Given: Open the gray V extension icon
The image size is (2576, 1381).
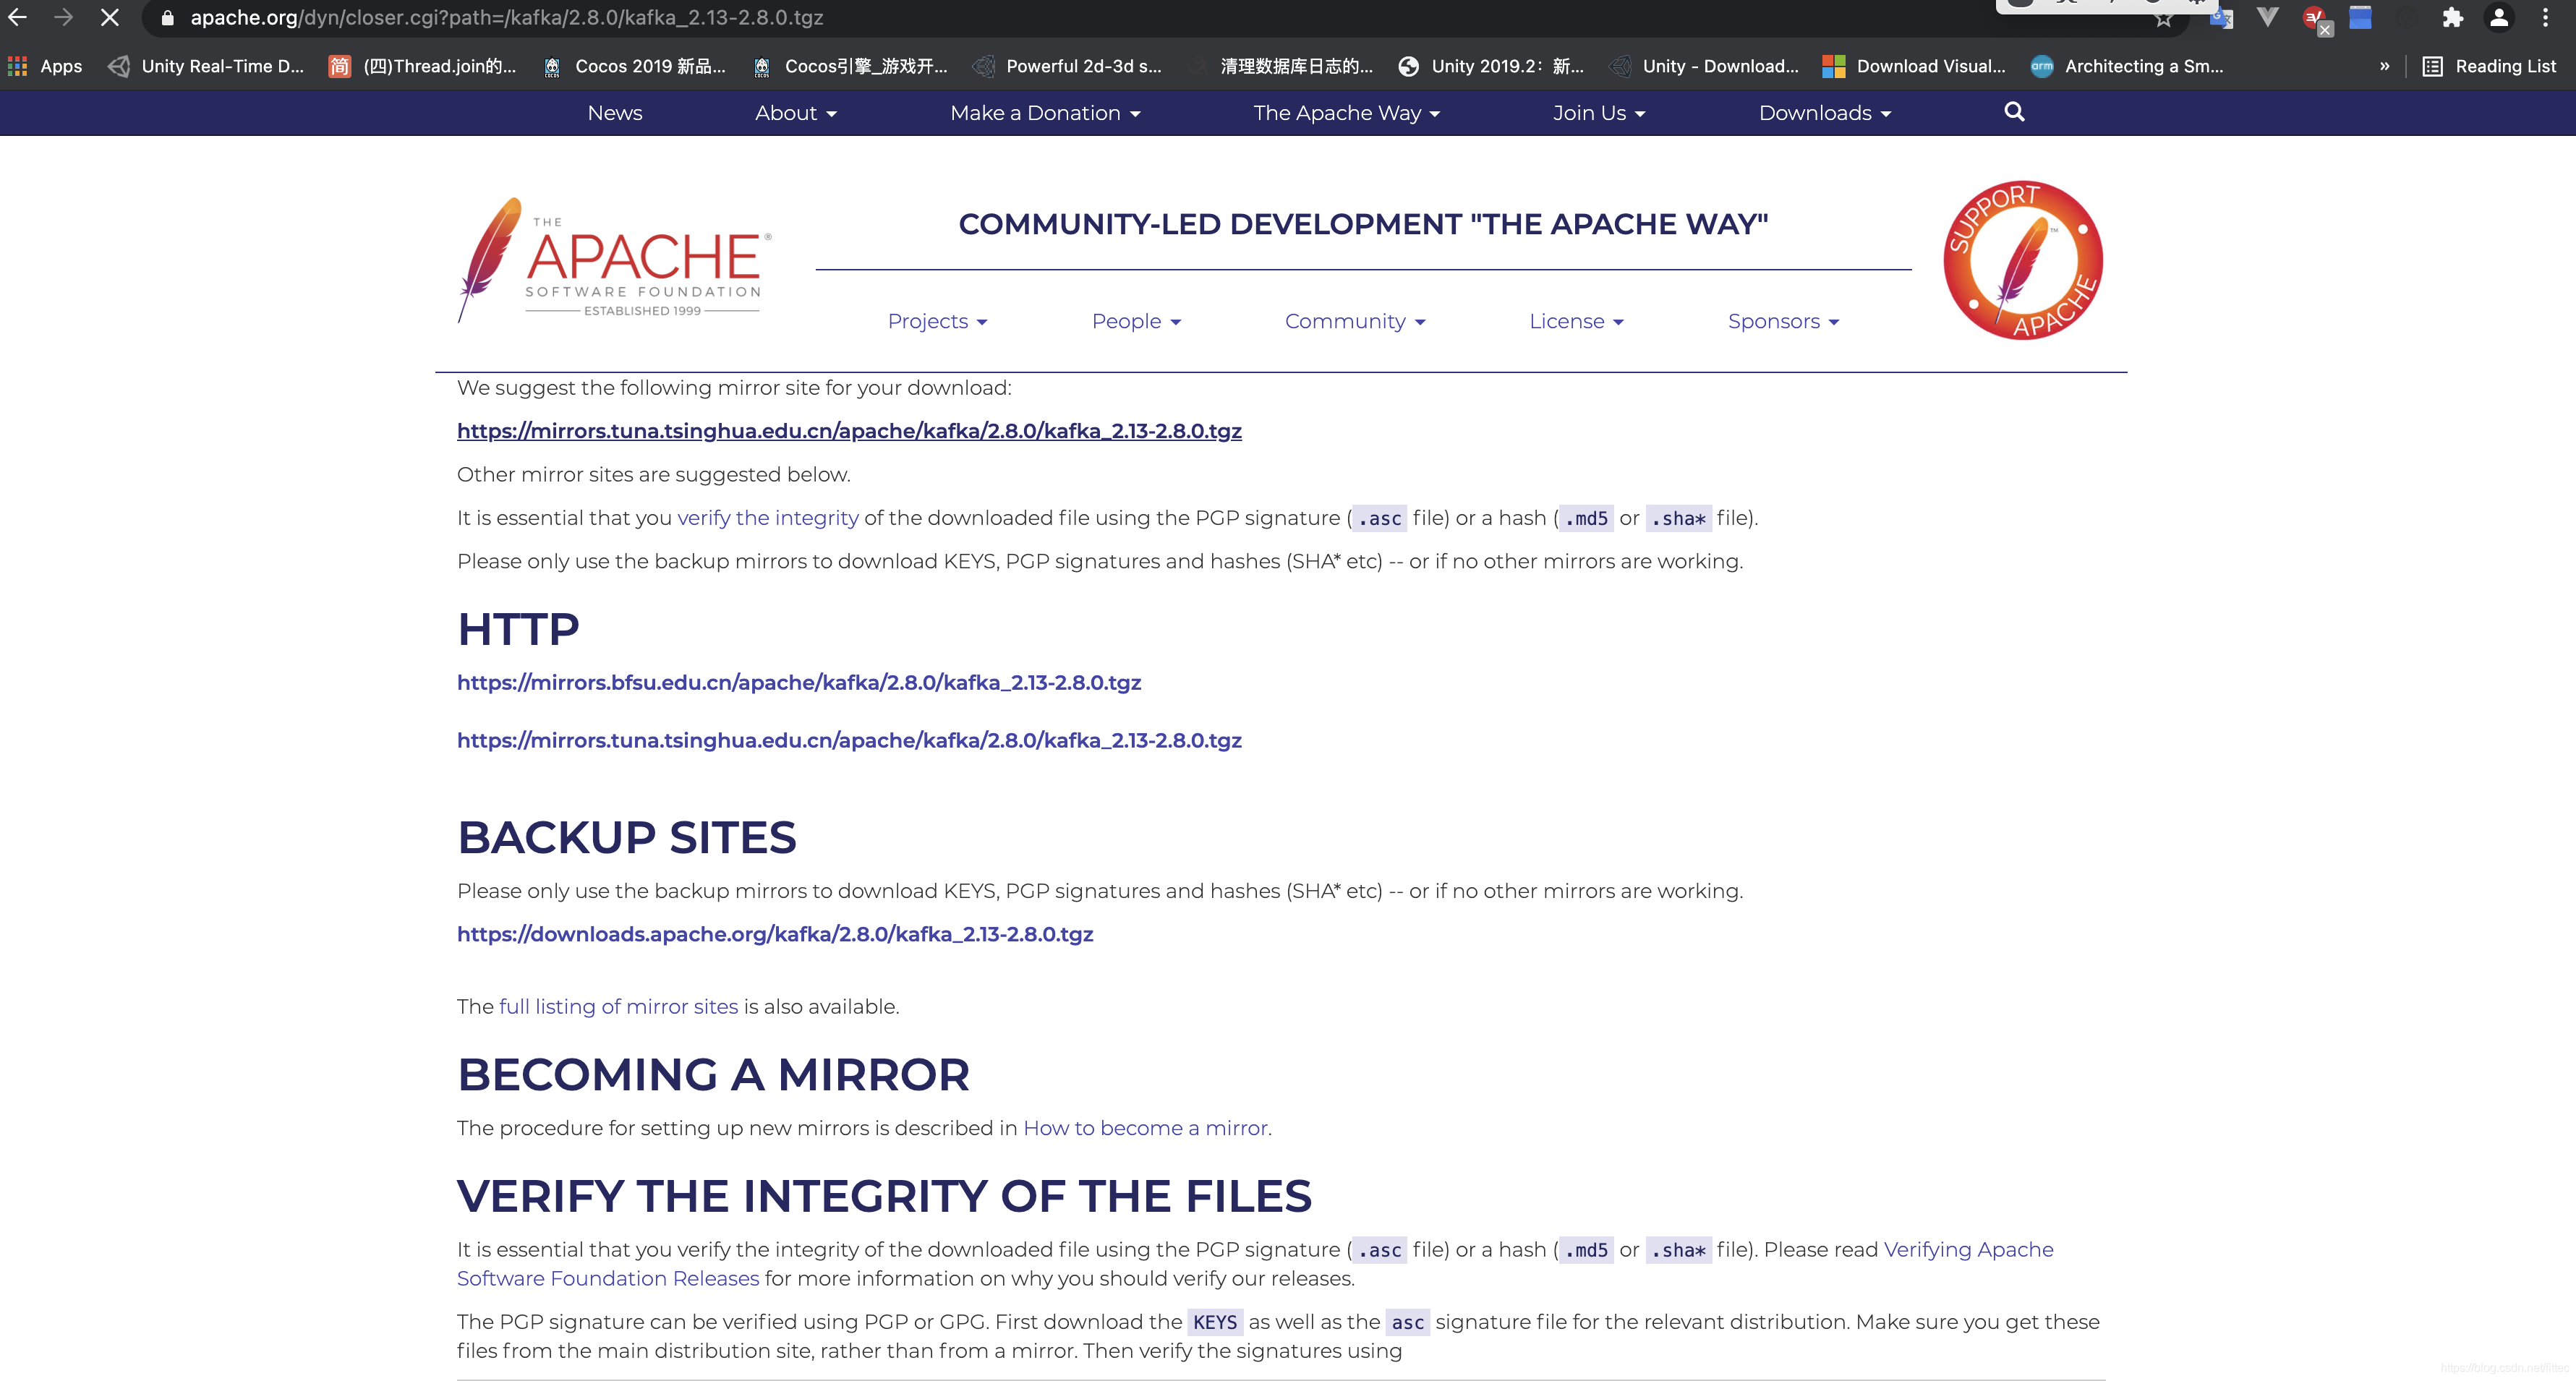Looking at the screenshot, I should pyautogui.click(x=2267, y=17).
